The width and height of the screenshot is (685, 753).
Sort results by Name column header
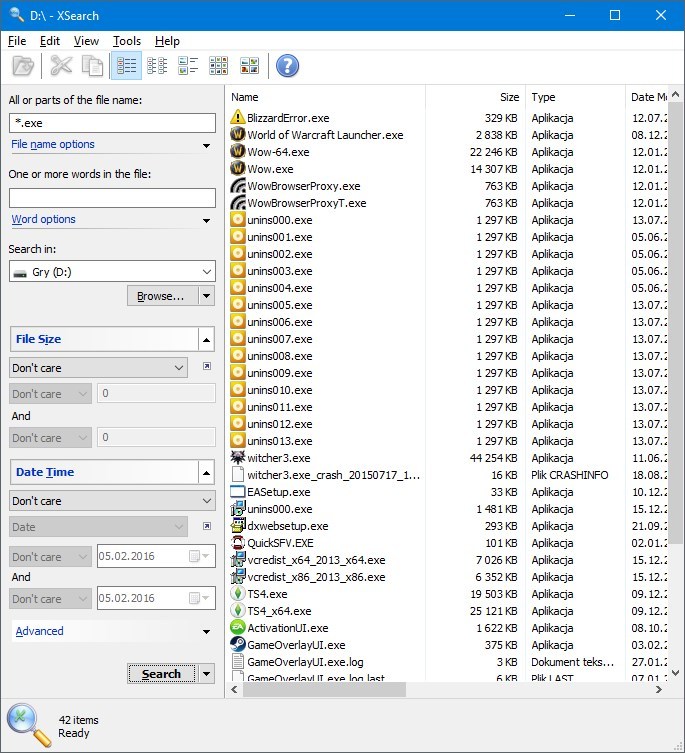click(x=325, y=97)
